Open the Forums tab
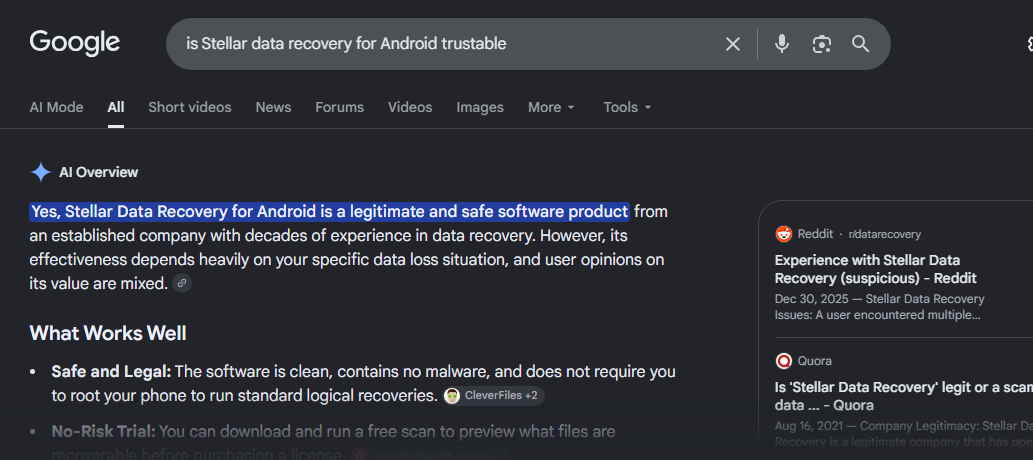 339,107
